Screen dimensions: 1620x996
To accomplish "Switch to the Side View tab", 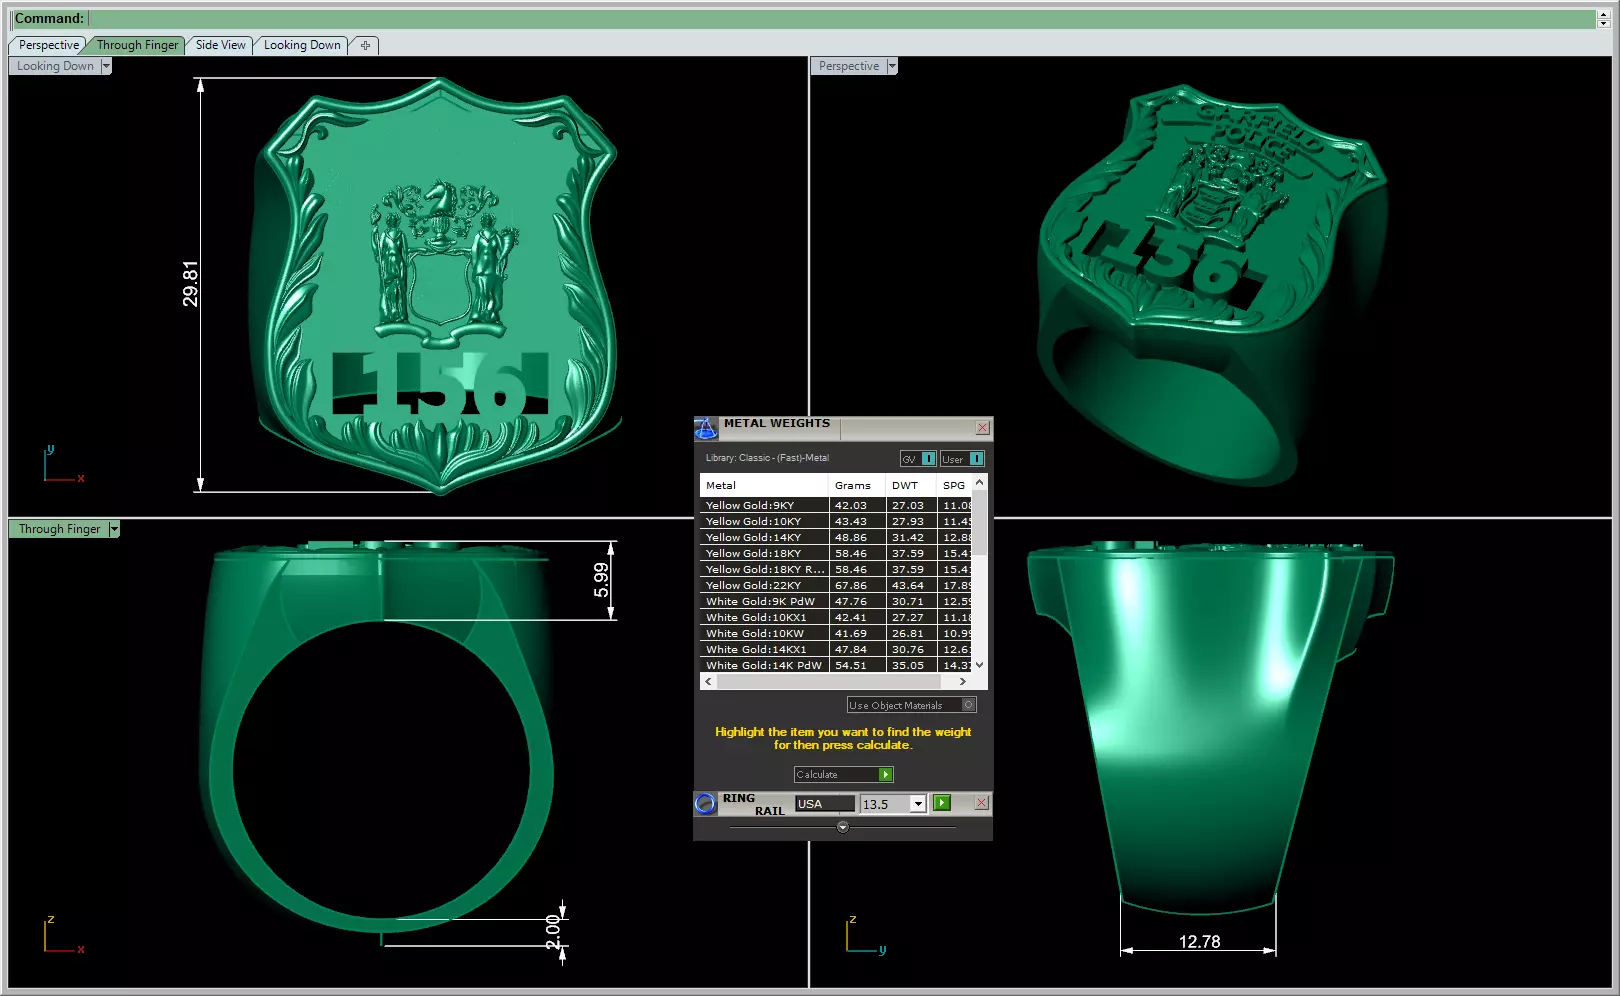I will click(220, 45).
